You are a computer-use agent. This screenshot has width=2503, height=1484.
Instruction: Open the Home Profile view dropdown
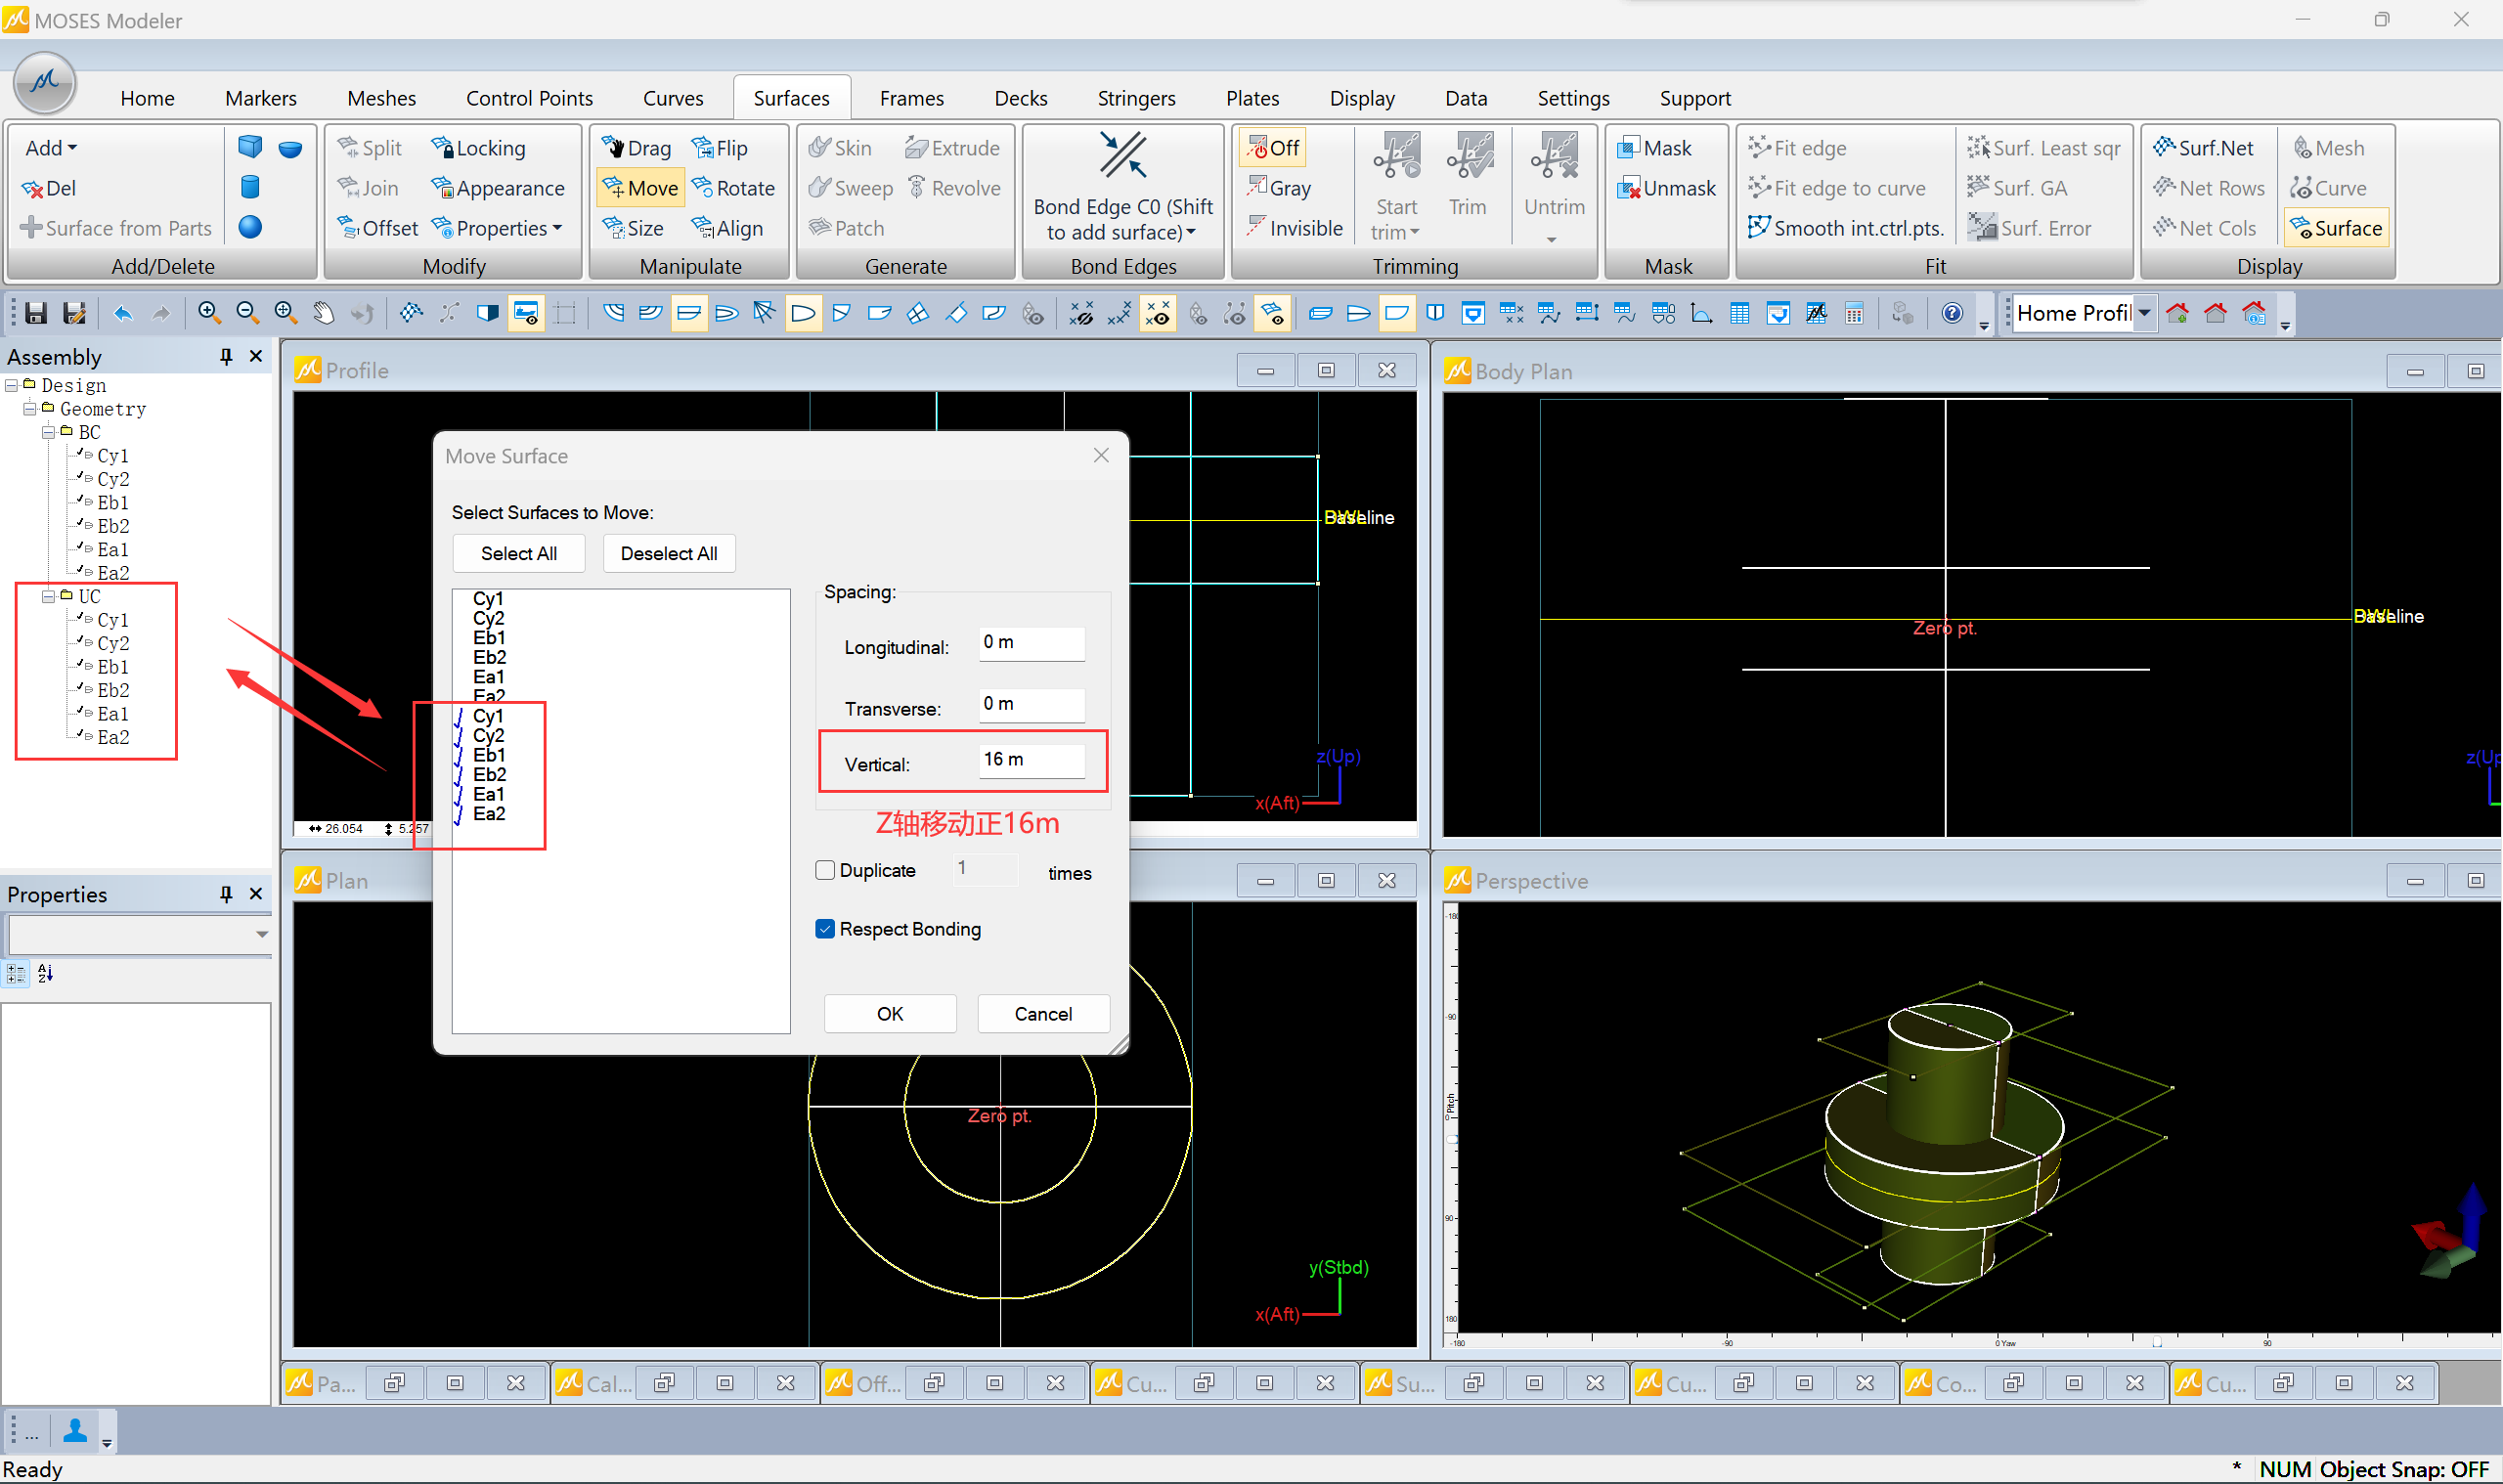[2144, 313]
